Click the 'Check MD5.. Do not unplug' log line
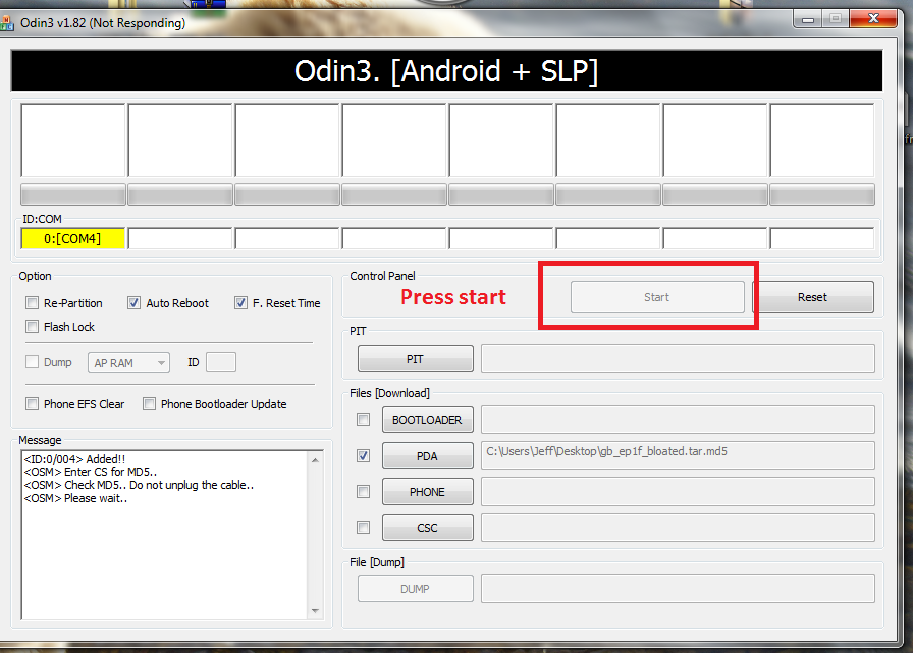 pyautogui.click(x=139, y=485)
